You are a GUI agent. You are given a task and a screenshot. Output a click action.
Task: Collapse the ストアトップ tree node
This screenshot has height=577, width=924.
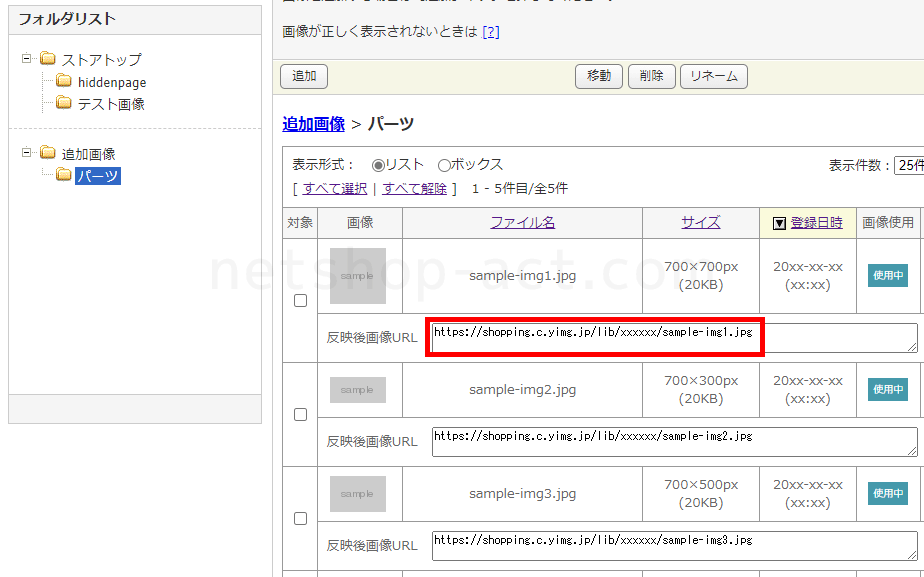tap(27, 59)
